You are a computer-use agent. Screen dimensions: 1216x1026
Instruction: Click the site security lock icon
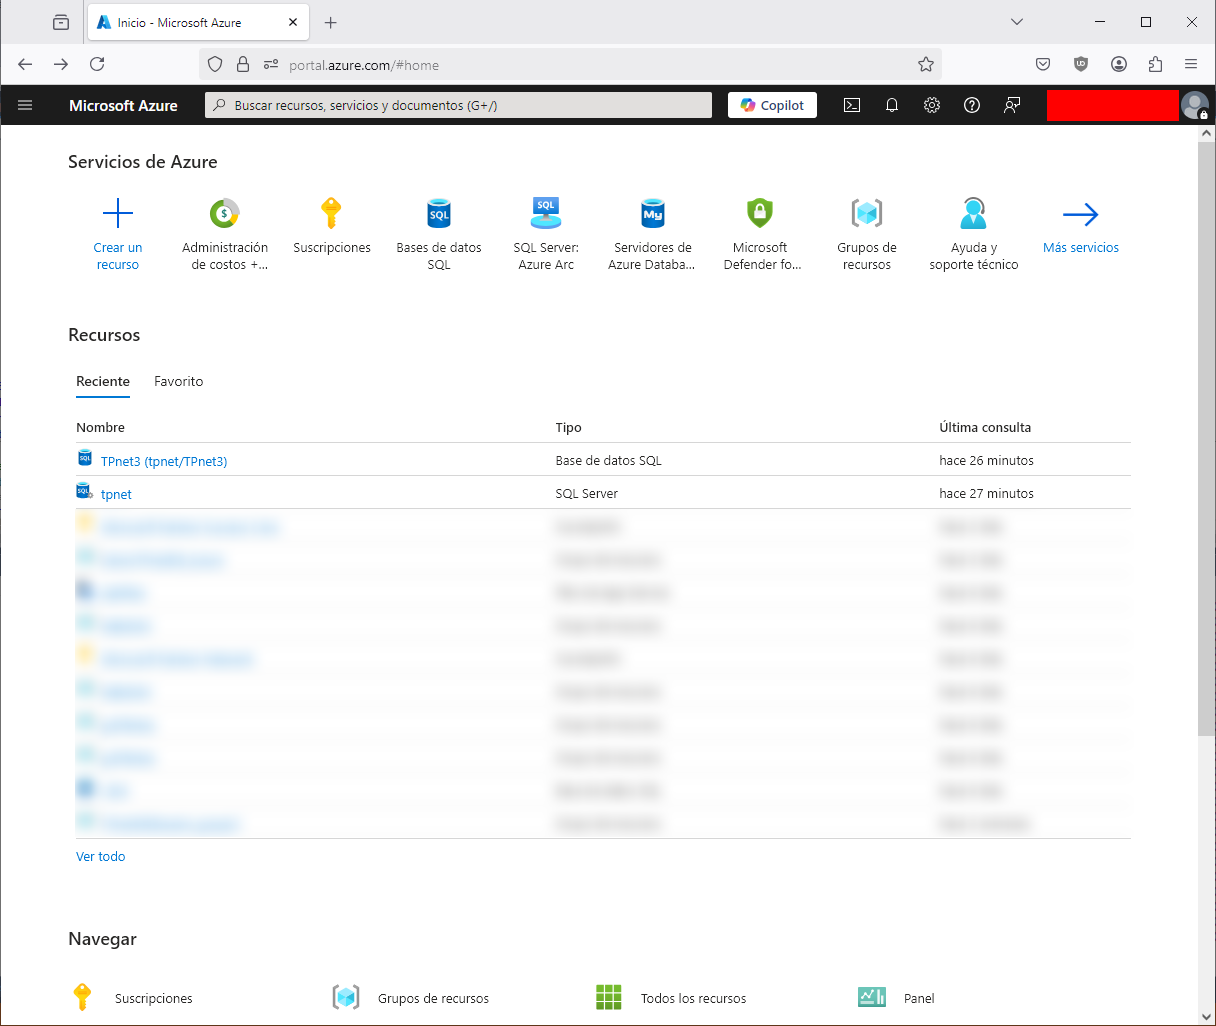[243, 65]
